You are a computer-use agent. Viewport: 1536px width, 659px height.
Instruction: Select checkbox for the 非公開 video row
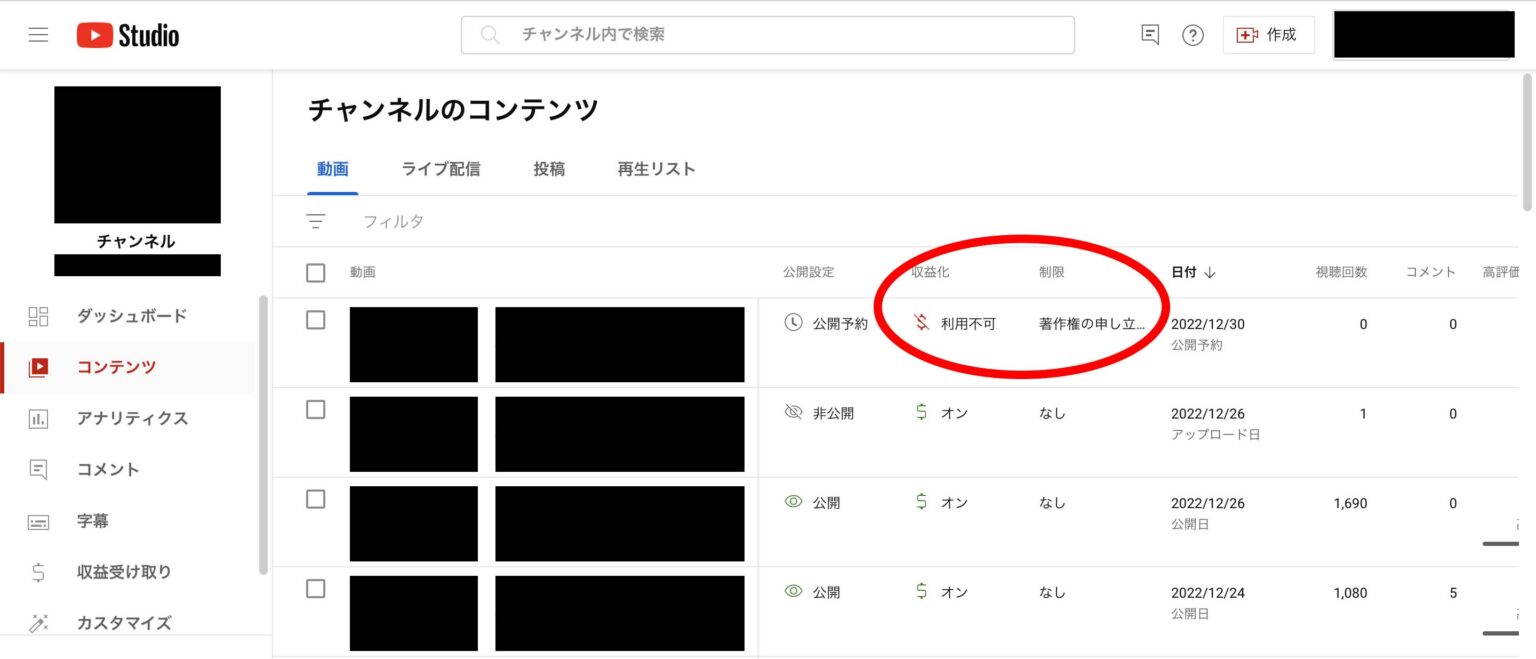[x=316, y=409]
